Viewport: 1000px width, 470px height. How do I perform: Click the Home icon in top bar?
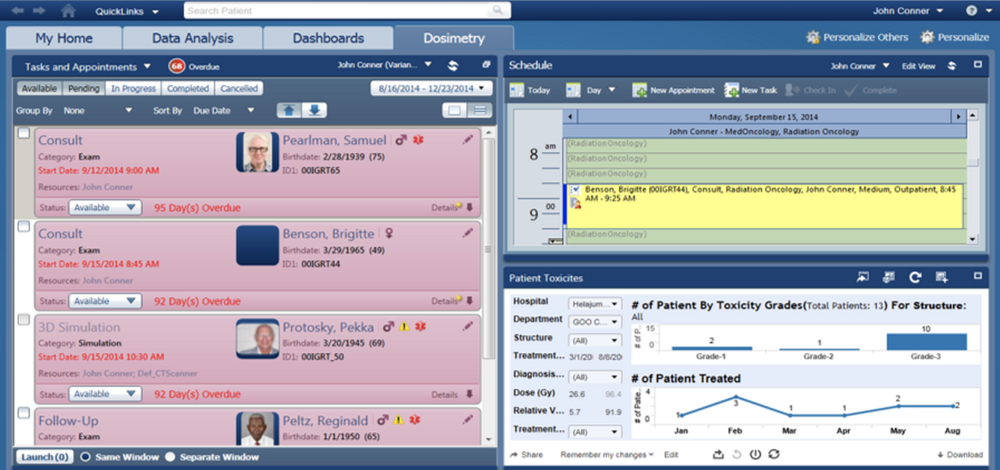[x=68, y=11]
